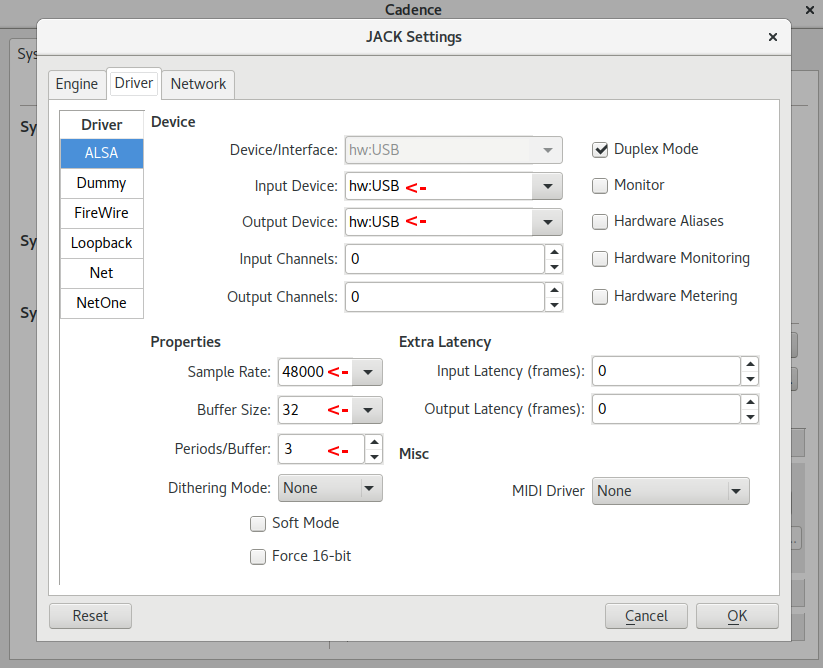The height and width of the screenshot is (668, 823).
Task: Select the FireWire driver
Action: click(x=101, y=213)
